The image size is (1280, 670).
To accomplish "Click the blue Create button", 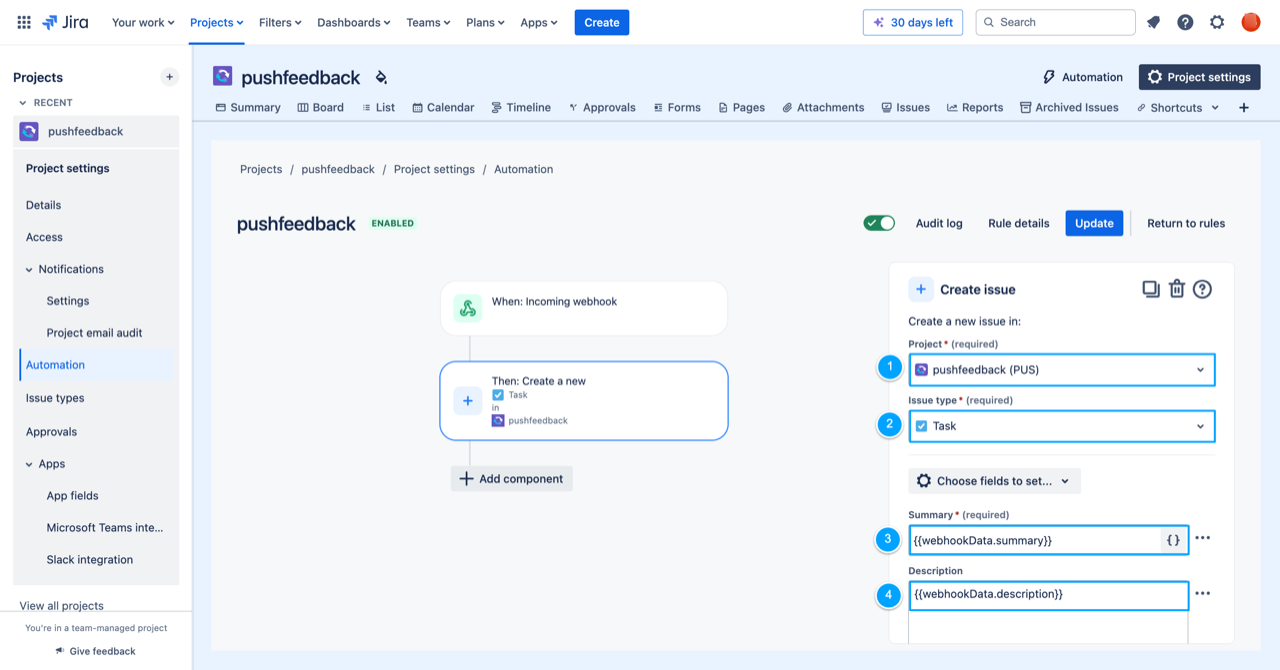I will pos(602,22).
